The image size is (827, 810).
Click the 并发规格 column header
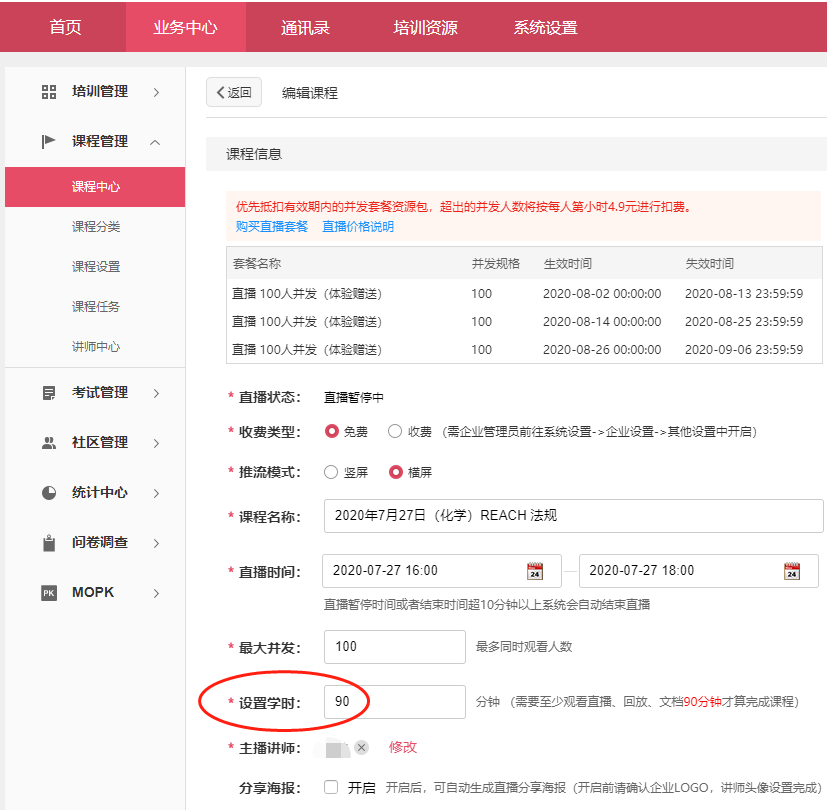pos(496,264)
